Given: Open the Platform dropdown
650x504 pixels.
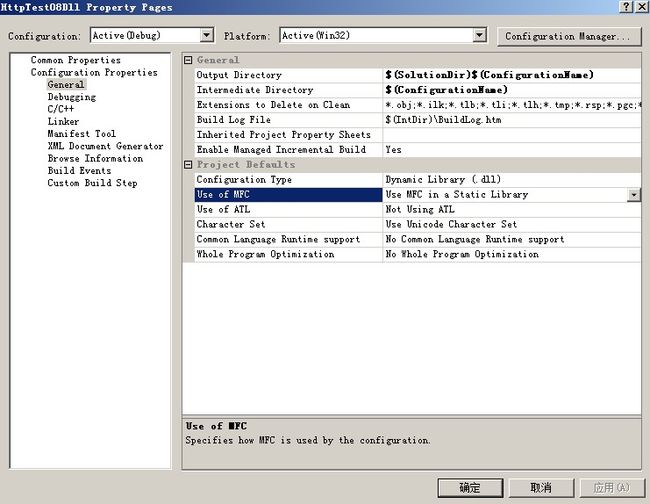Looking at the screenshot, I should click(479, 36).
